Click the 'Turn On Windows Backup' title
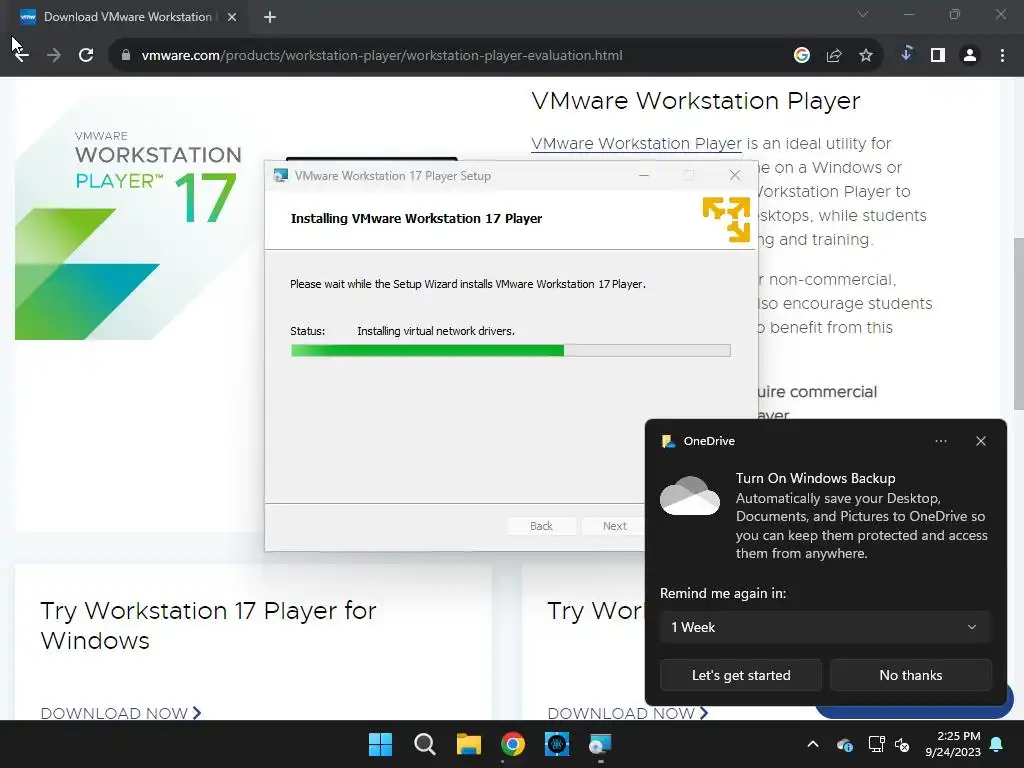Viewport: 1024px width, 768px height. [x=815, y=478]
